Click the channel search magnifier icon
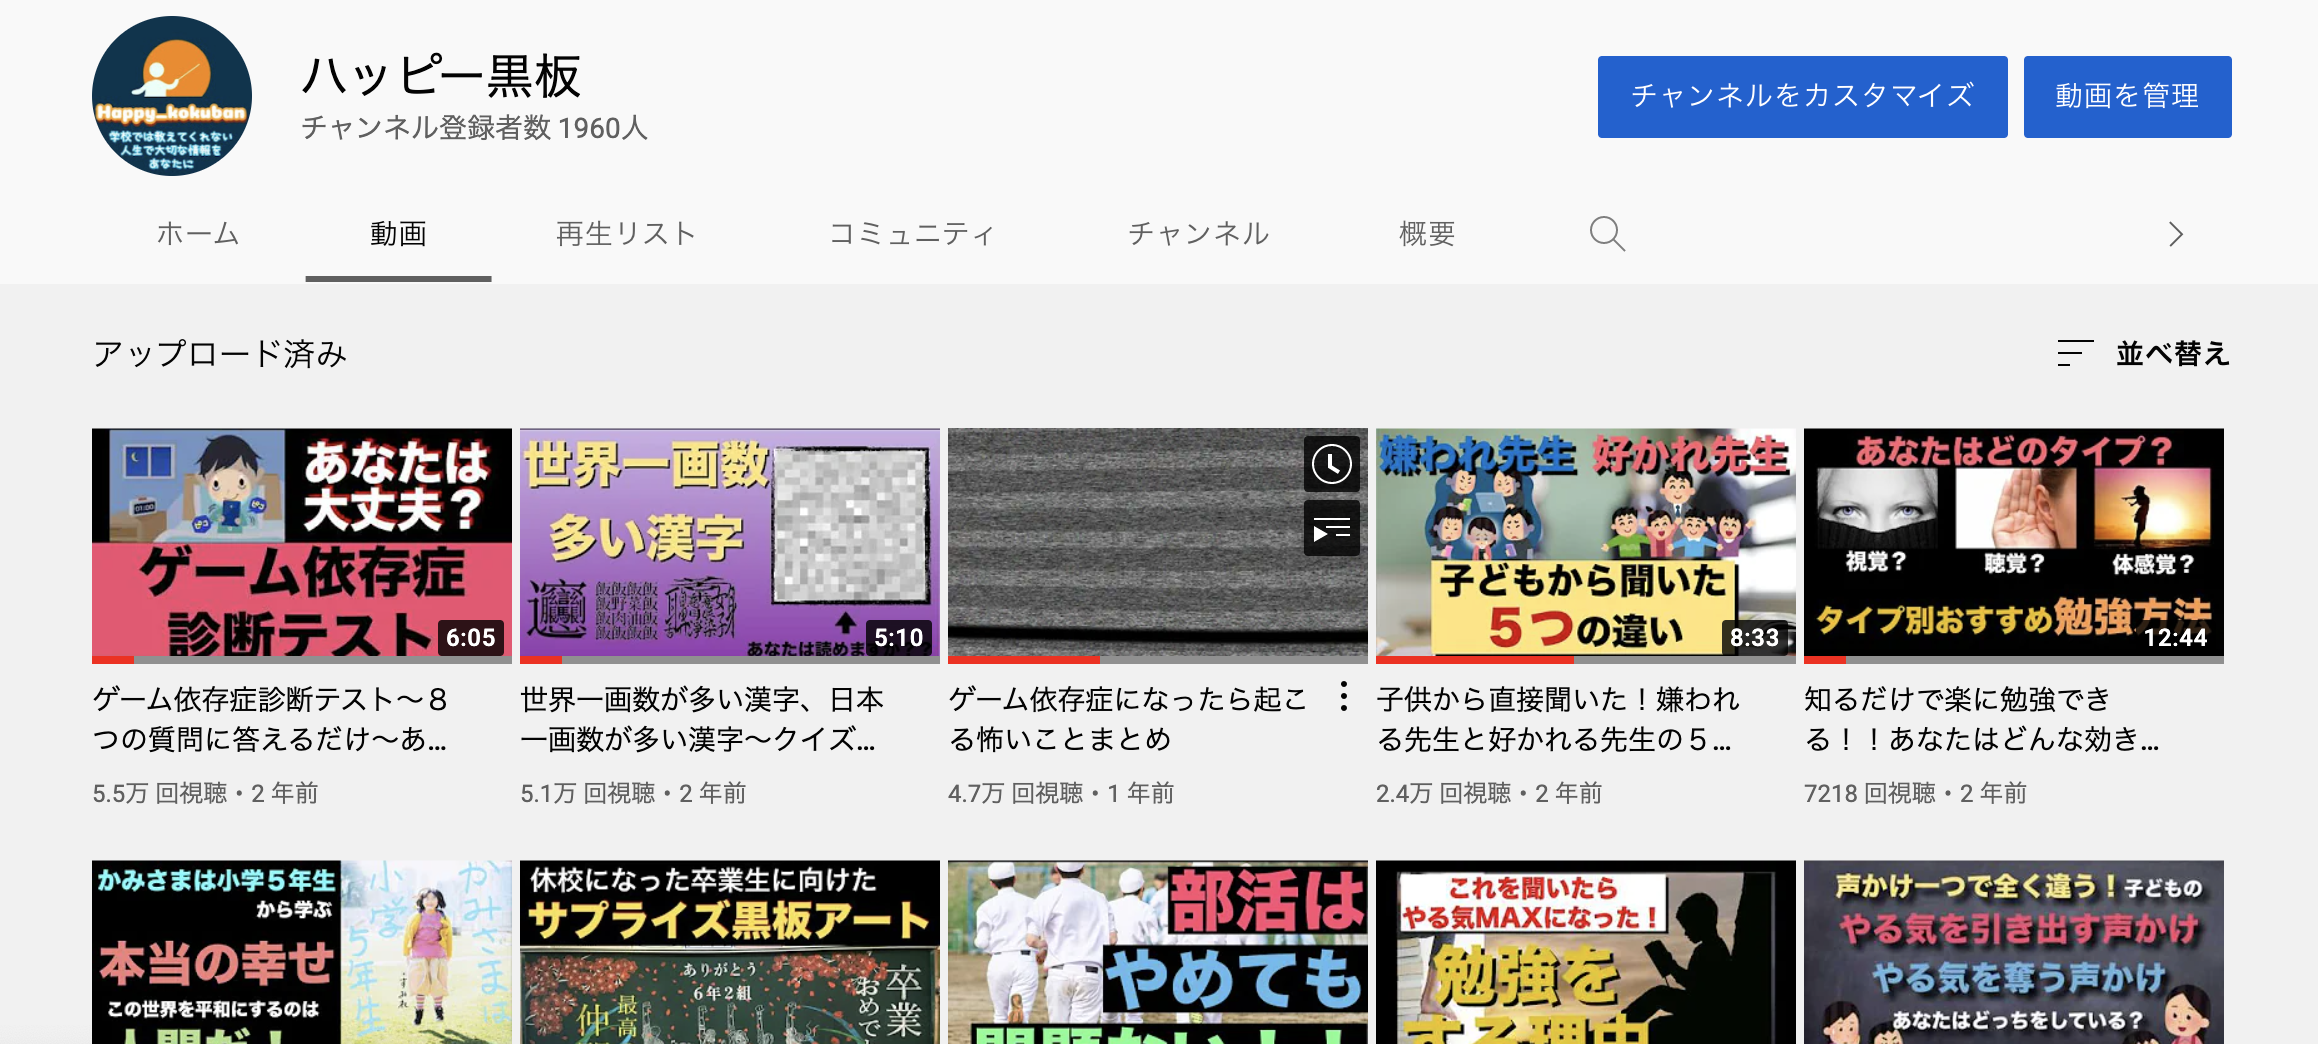The width and height of the screenshot is (2318, 1044). coord(1607,234)
